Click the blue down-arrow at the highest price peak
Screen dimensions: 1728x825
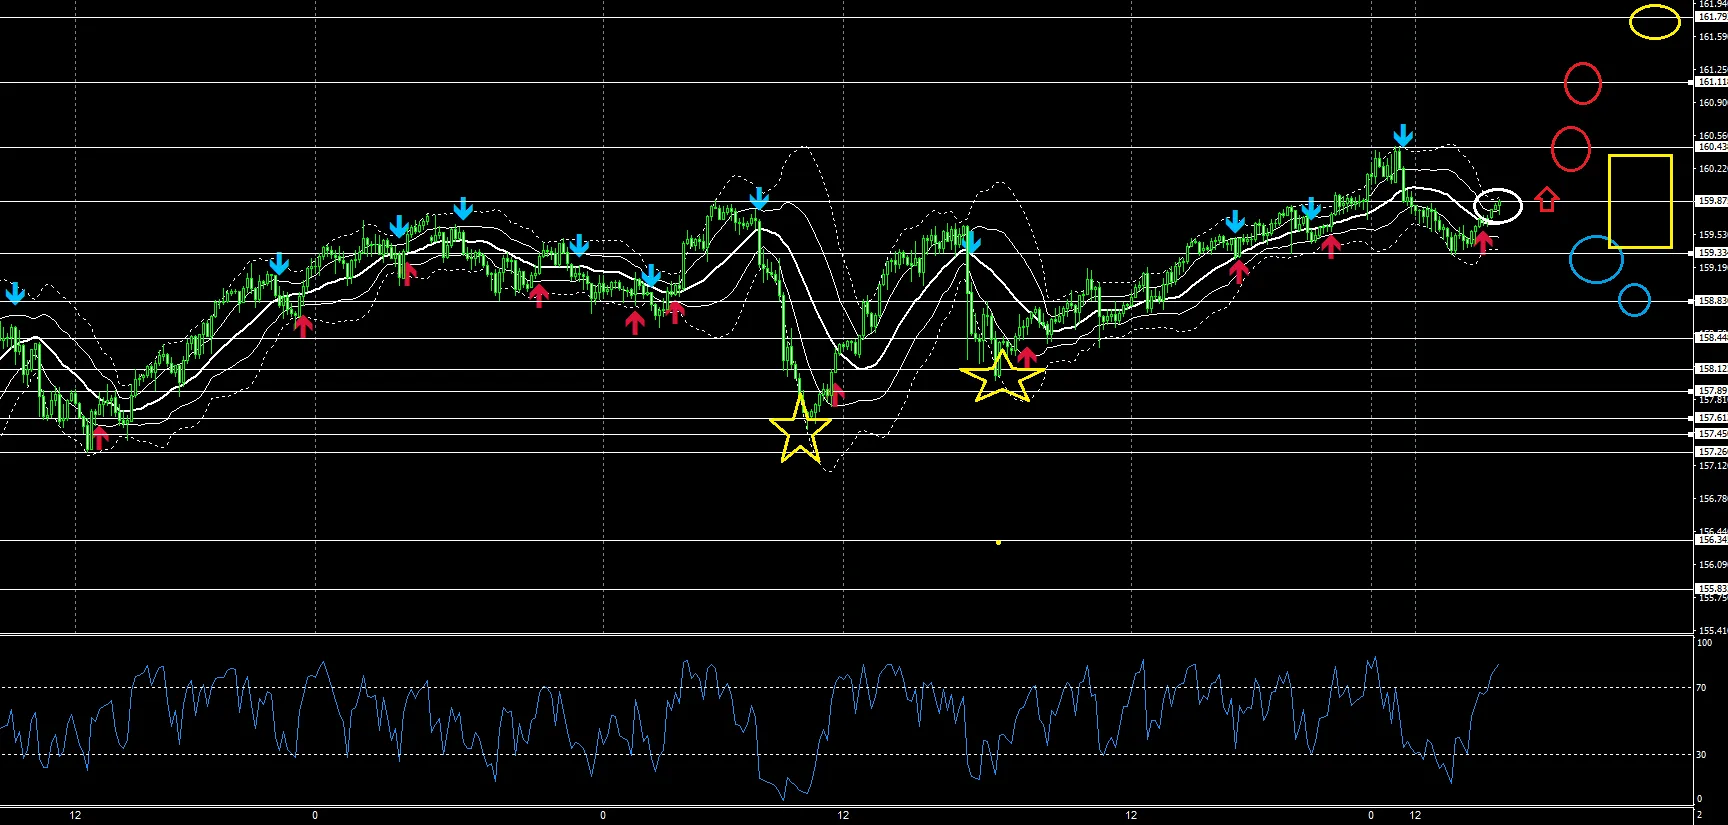click(x=1403, y=136)
